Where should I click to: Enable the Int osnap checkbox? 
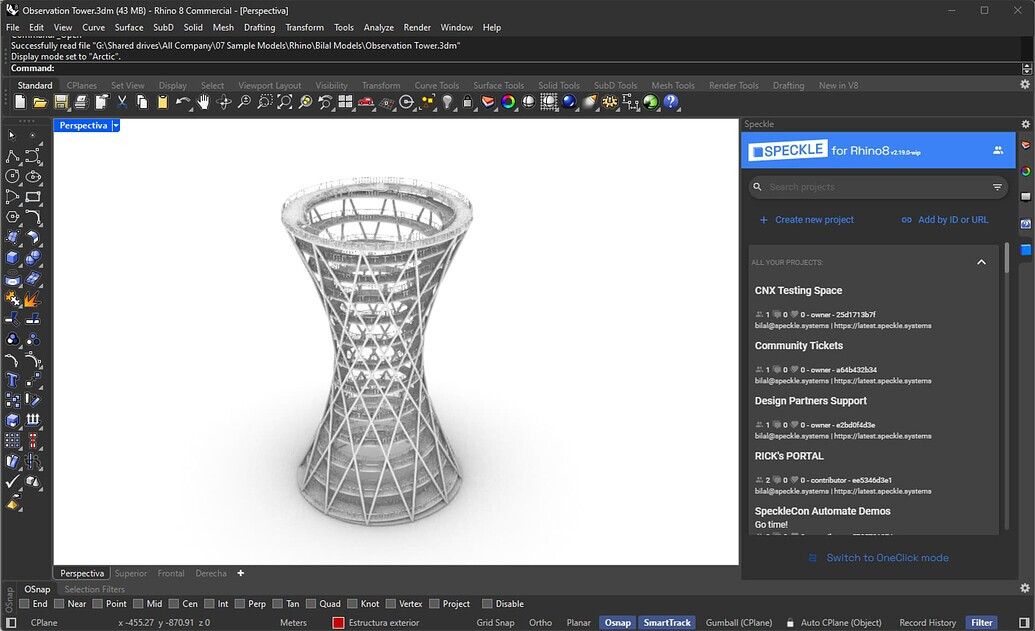click(x=209, y=604)
